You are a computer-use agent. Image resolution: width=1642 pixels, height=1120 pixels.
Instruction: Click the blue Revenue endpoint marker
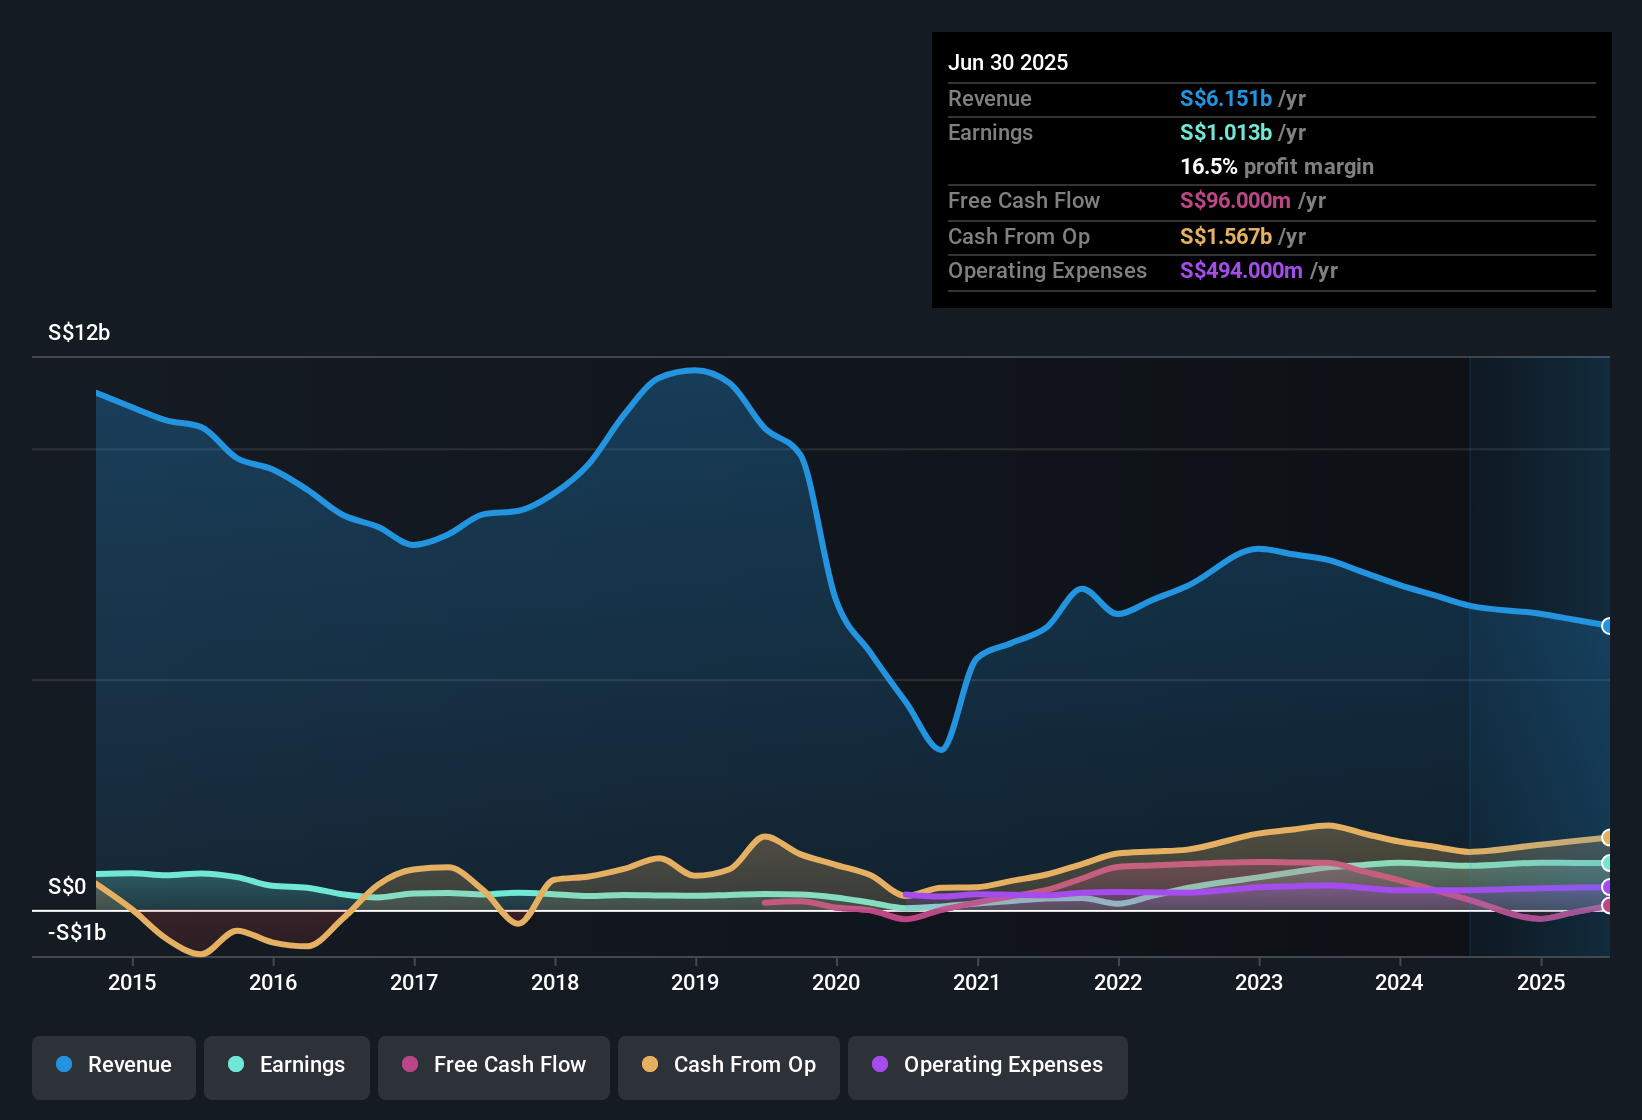coord(1608,626)
